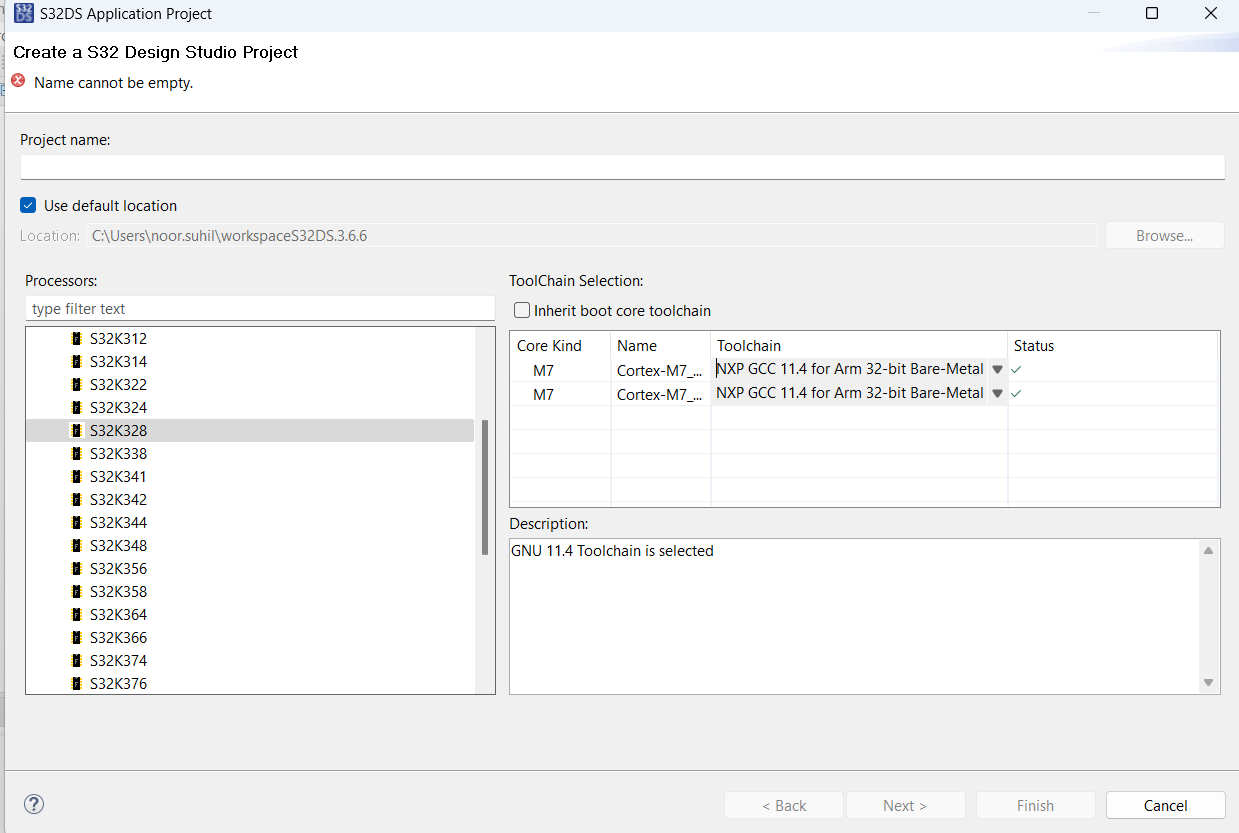
Task: Click the first row M7 core kind cell
Action: click(560, 370)
